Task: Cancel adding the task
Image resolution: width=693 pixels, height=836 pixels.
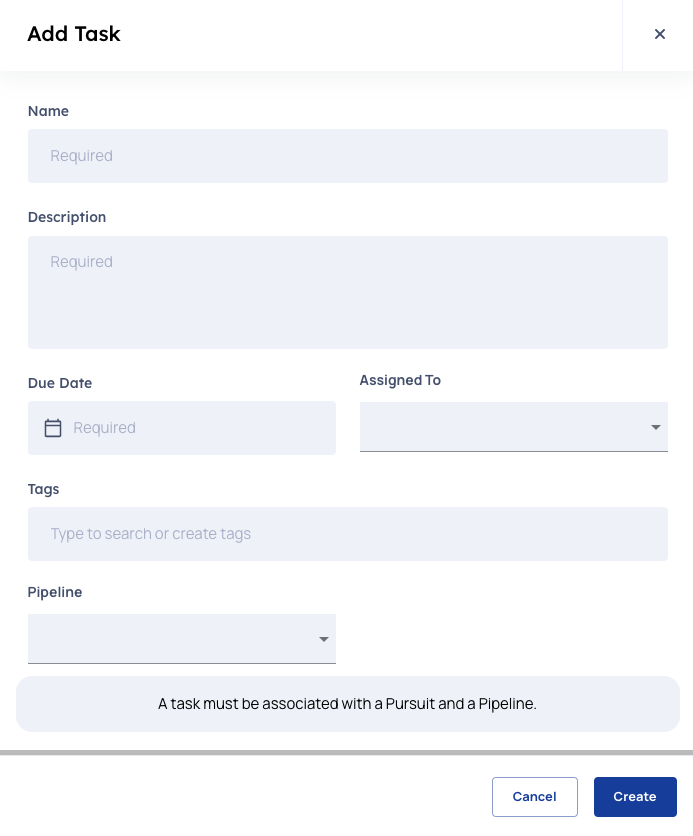Action: (x=535, y=797)
